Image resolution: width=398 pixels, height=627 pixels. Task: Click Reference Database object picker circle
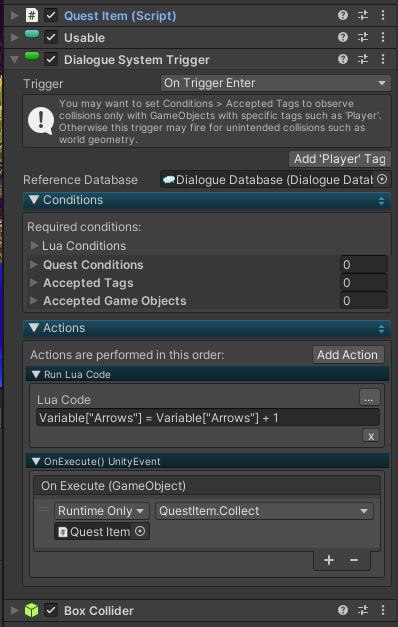382,180
